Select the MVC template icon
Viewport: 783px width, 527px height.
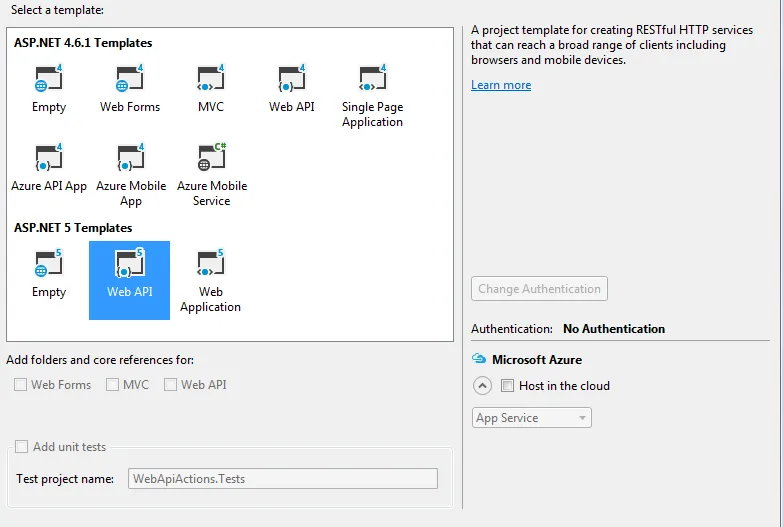click(211, 78)
